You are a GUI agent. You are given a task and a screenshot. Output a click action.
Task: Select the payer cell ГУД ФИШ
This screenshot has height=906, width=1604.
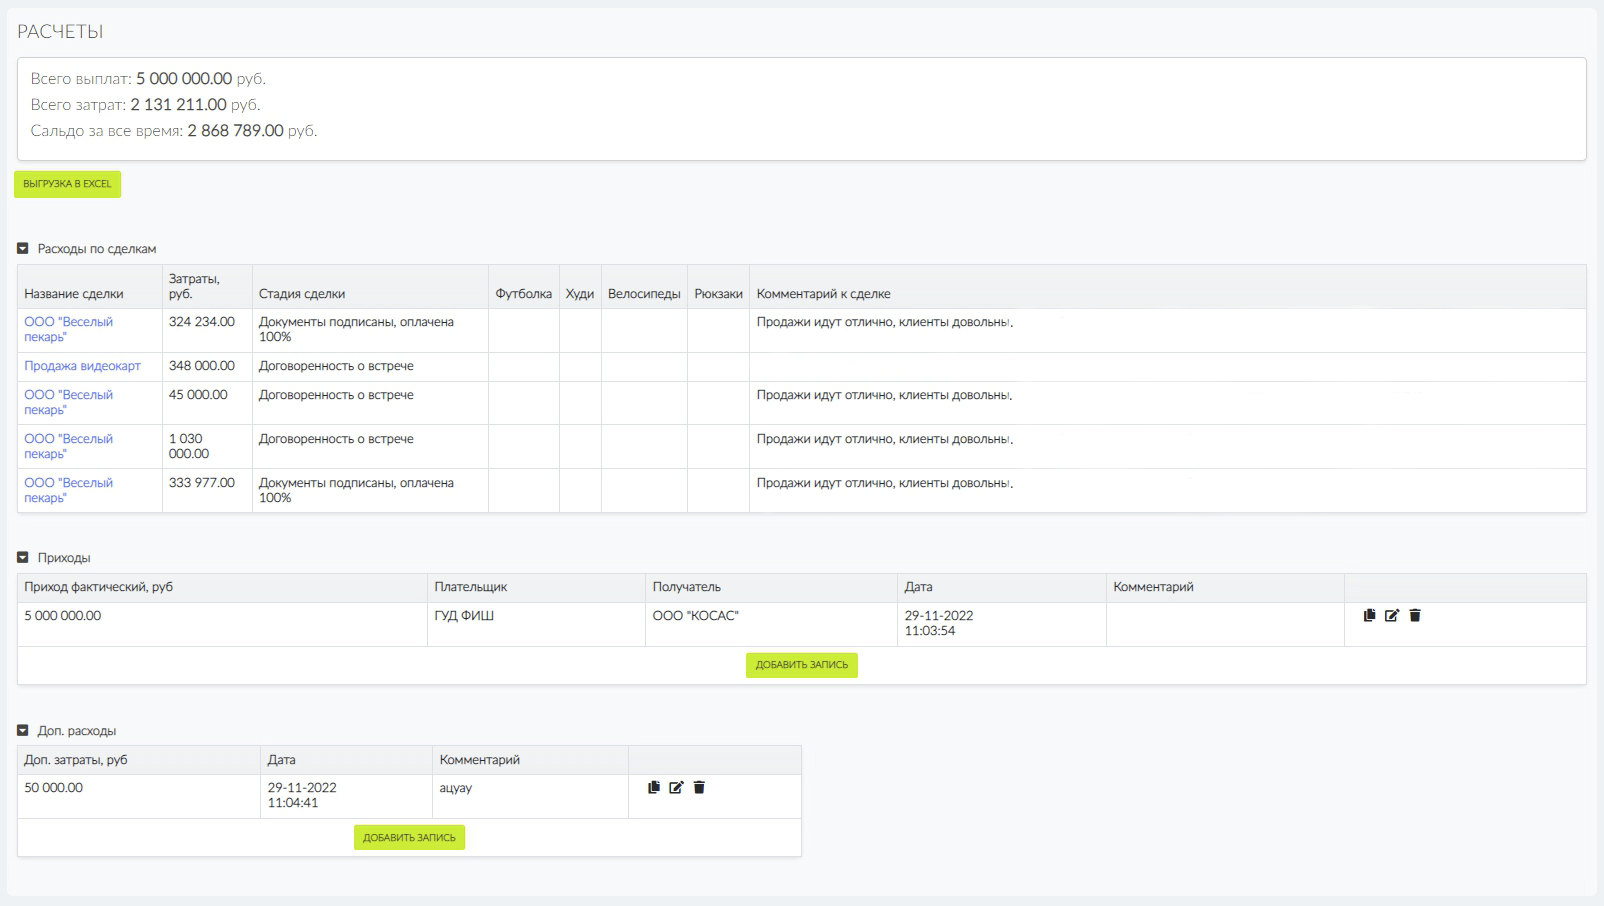(536, 624)
